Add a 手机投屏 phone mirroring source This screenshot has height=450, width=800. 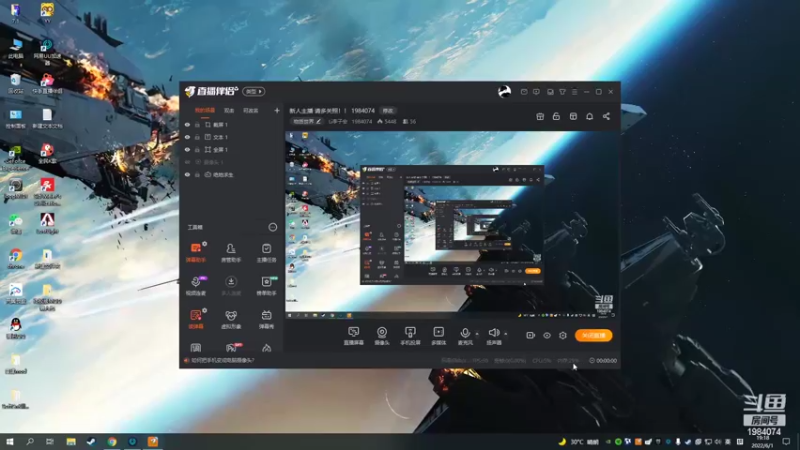[410, 336]
